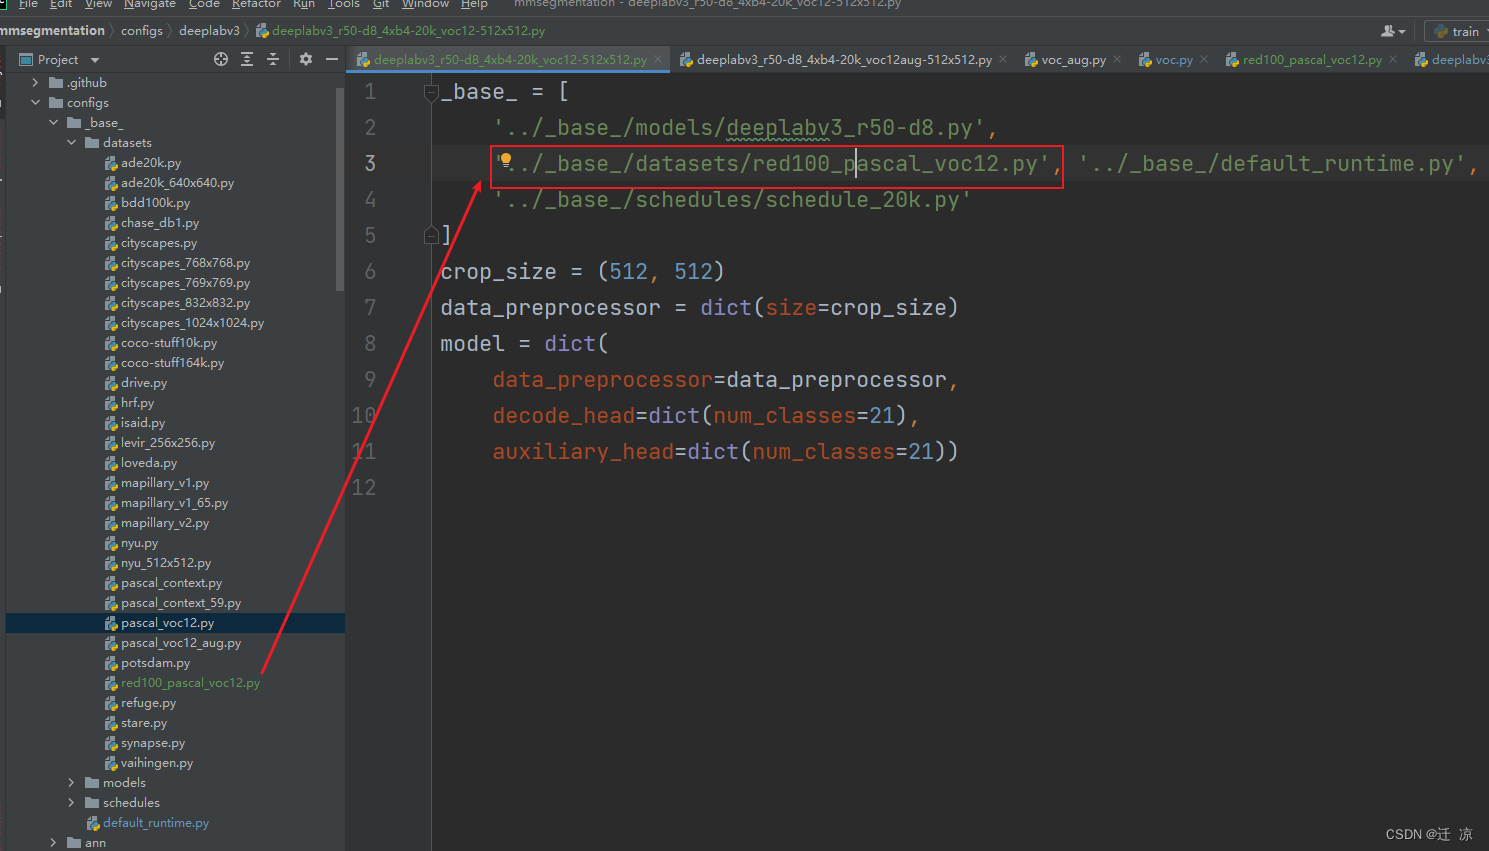Open Project panel settings gear

tap(306, 60)
